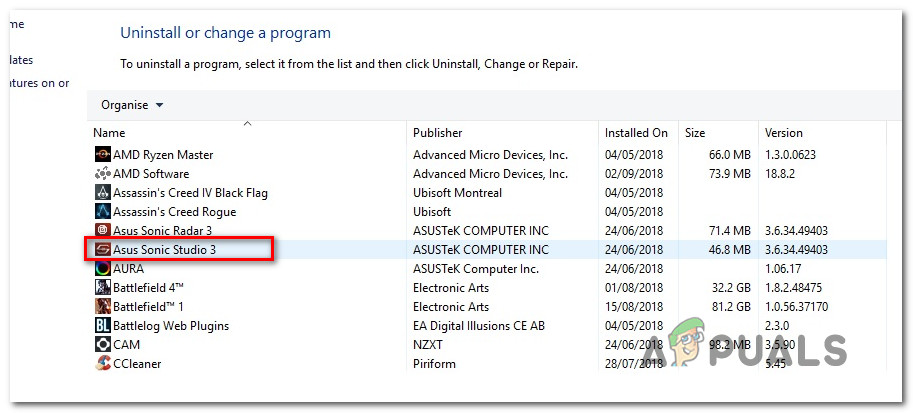Sort by Installed On column header

636,133
